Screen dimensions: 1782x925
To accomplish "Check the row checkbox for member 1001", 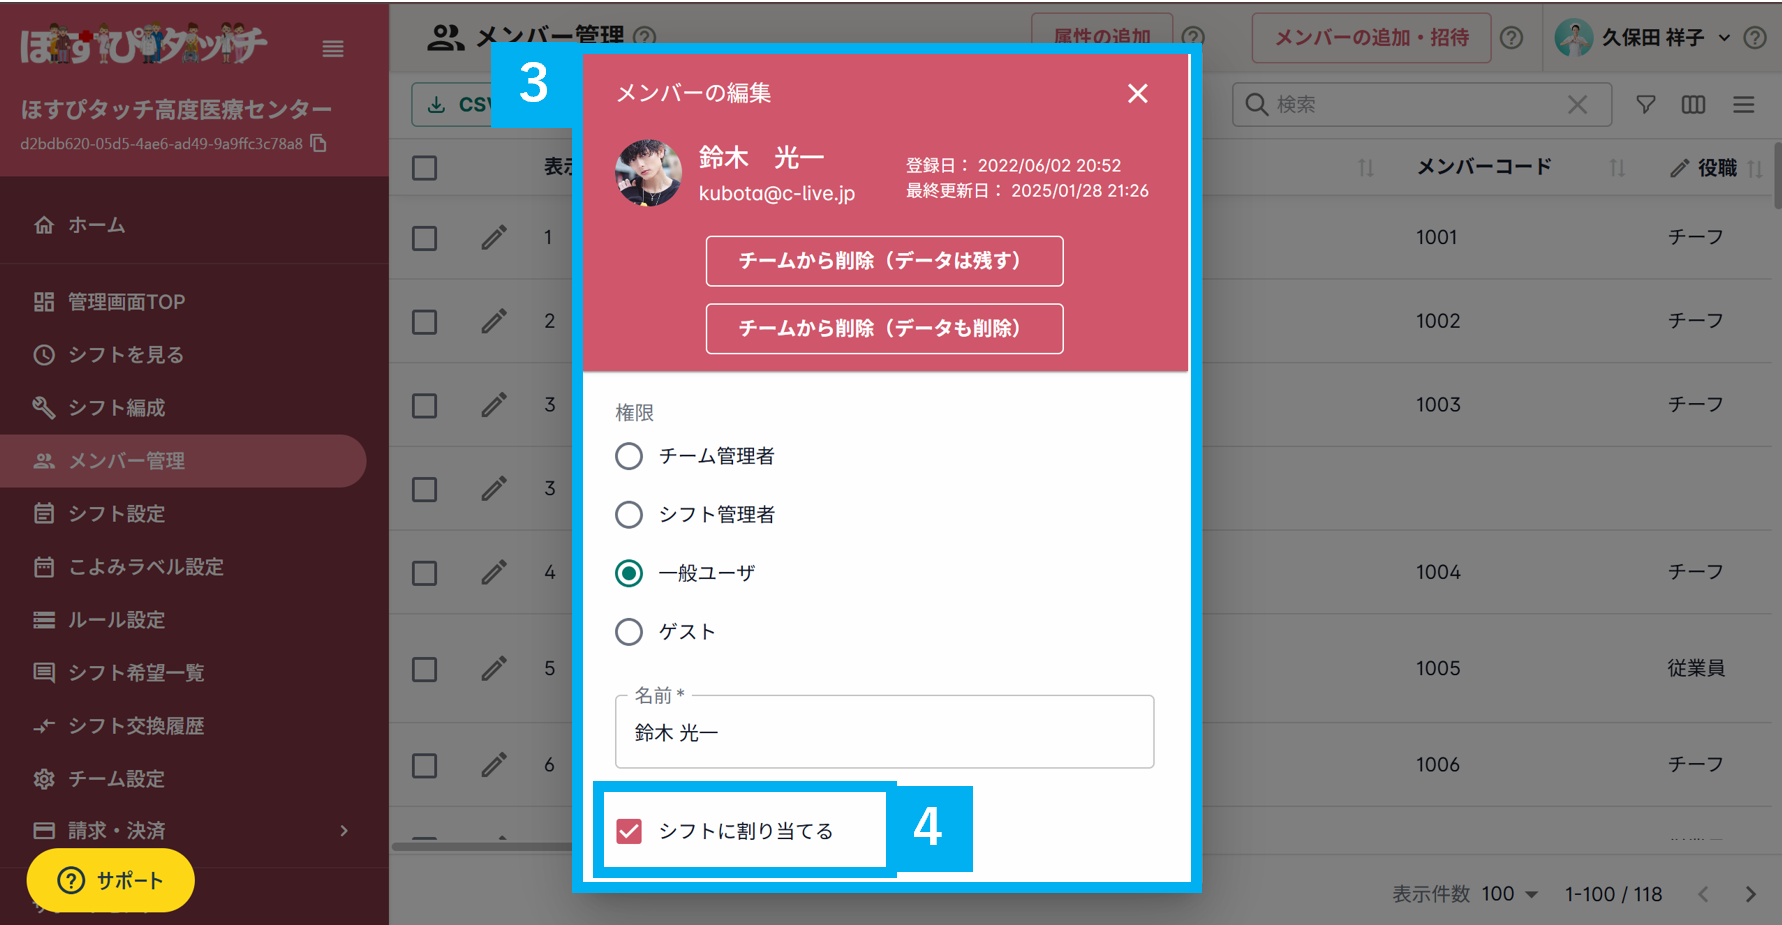I will [x=424, y=237].
